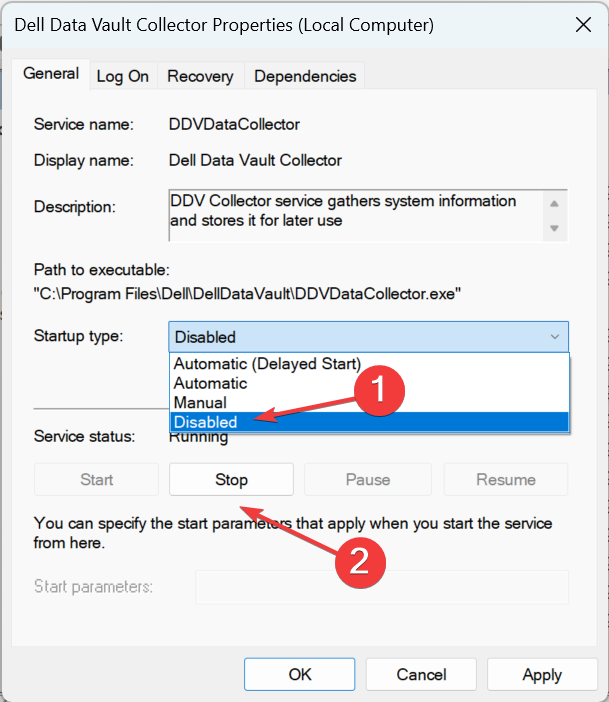609x702 pixels.
Task: Cancel the properties dialog
Action: [x=421, y=675]
